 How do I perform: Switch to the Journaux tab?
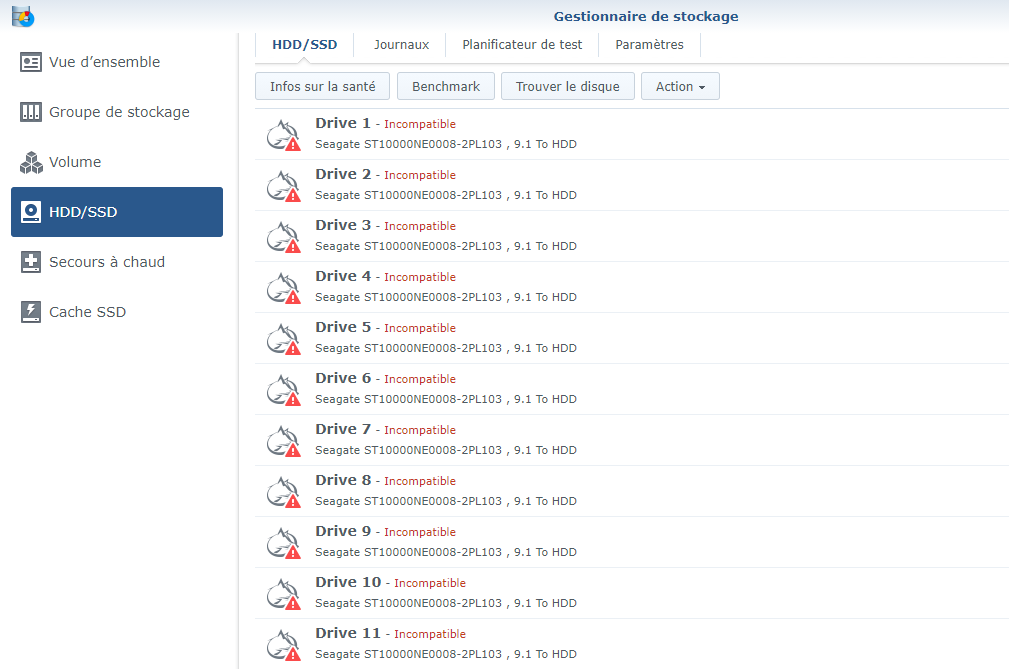(x=400, y=44)
